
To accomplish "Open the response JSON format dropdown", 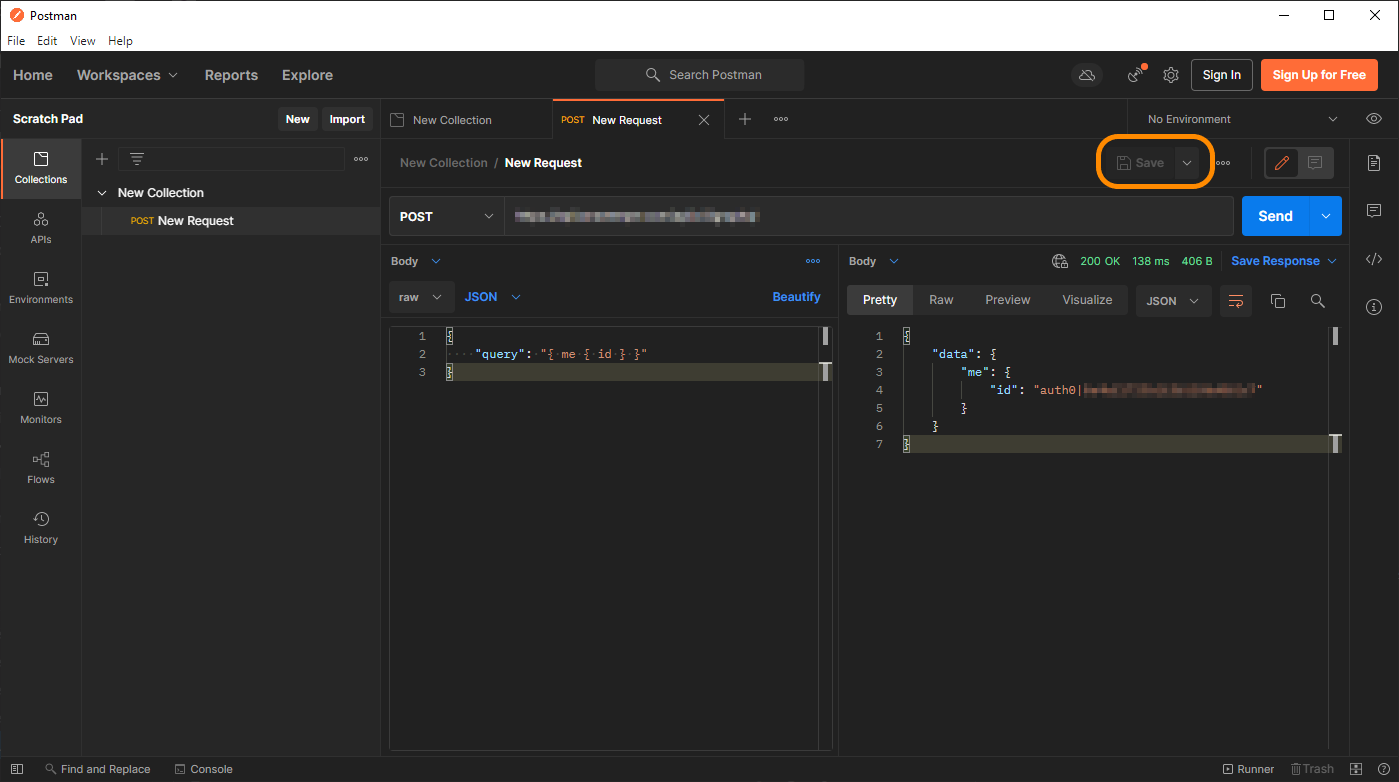I will pyautogui.click(x=1173, y=301).
